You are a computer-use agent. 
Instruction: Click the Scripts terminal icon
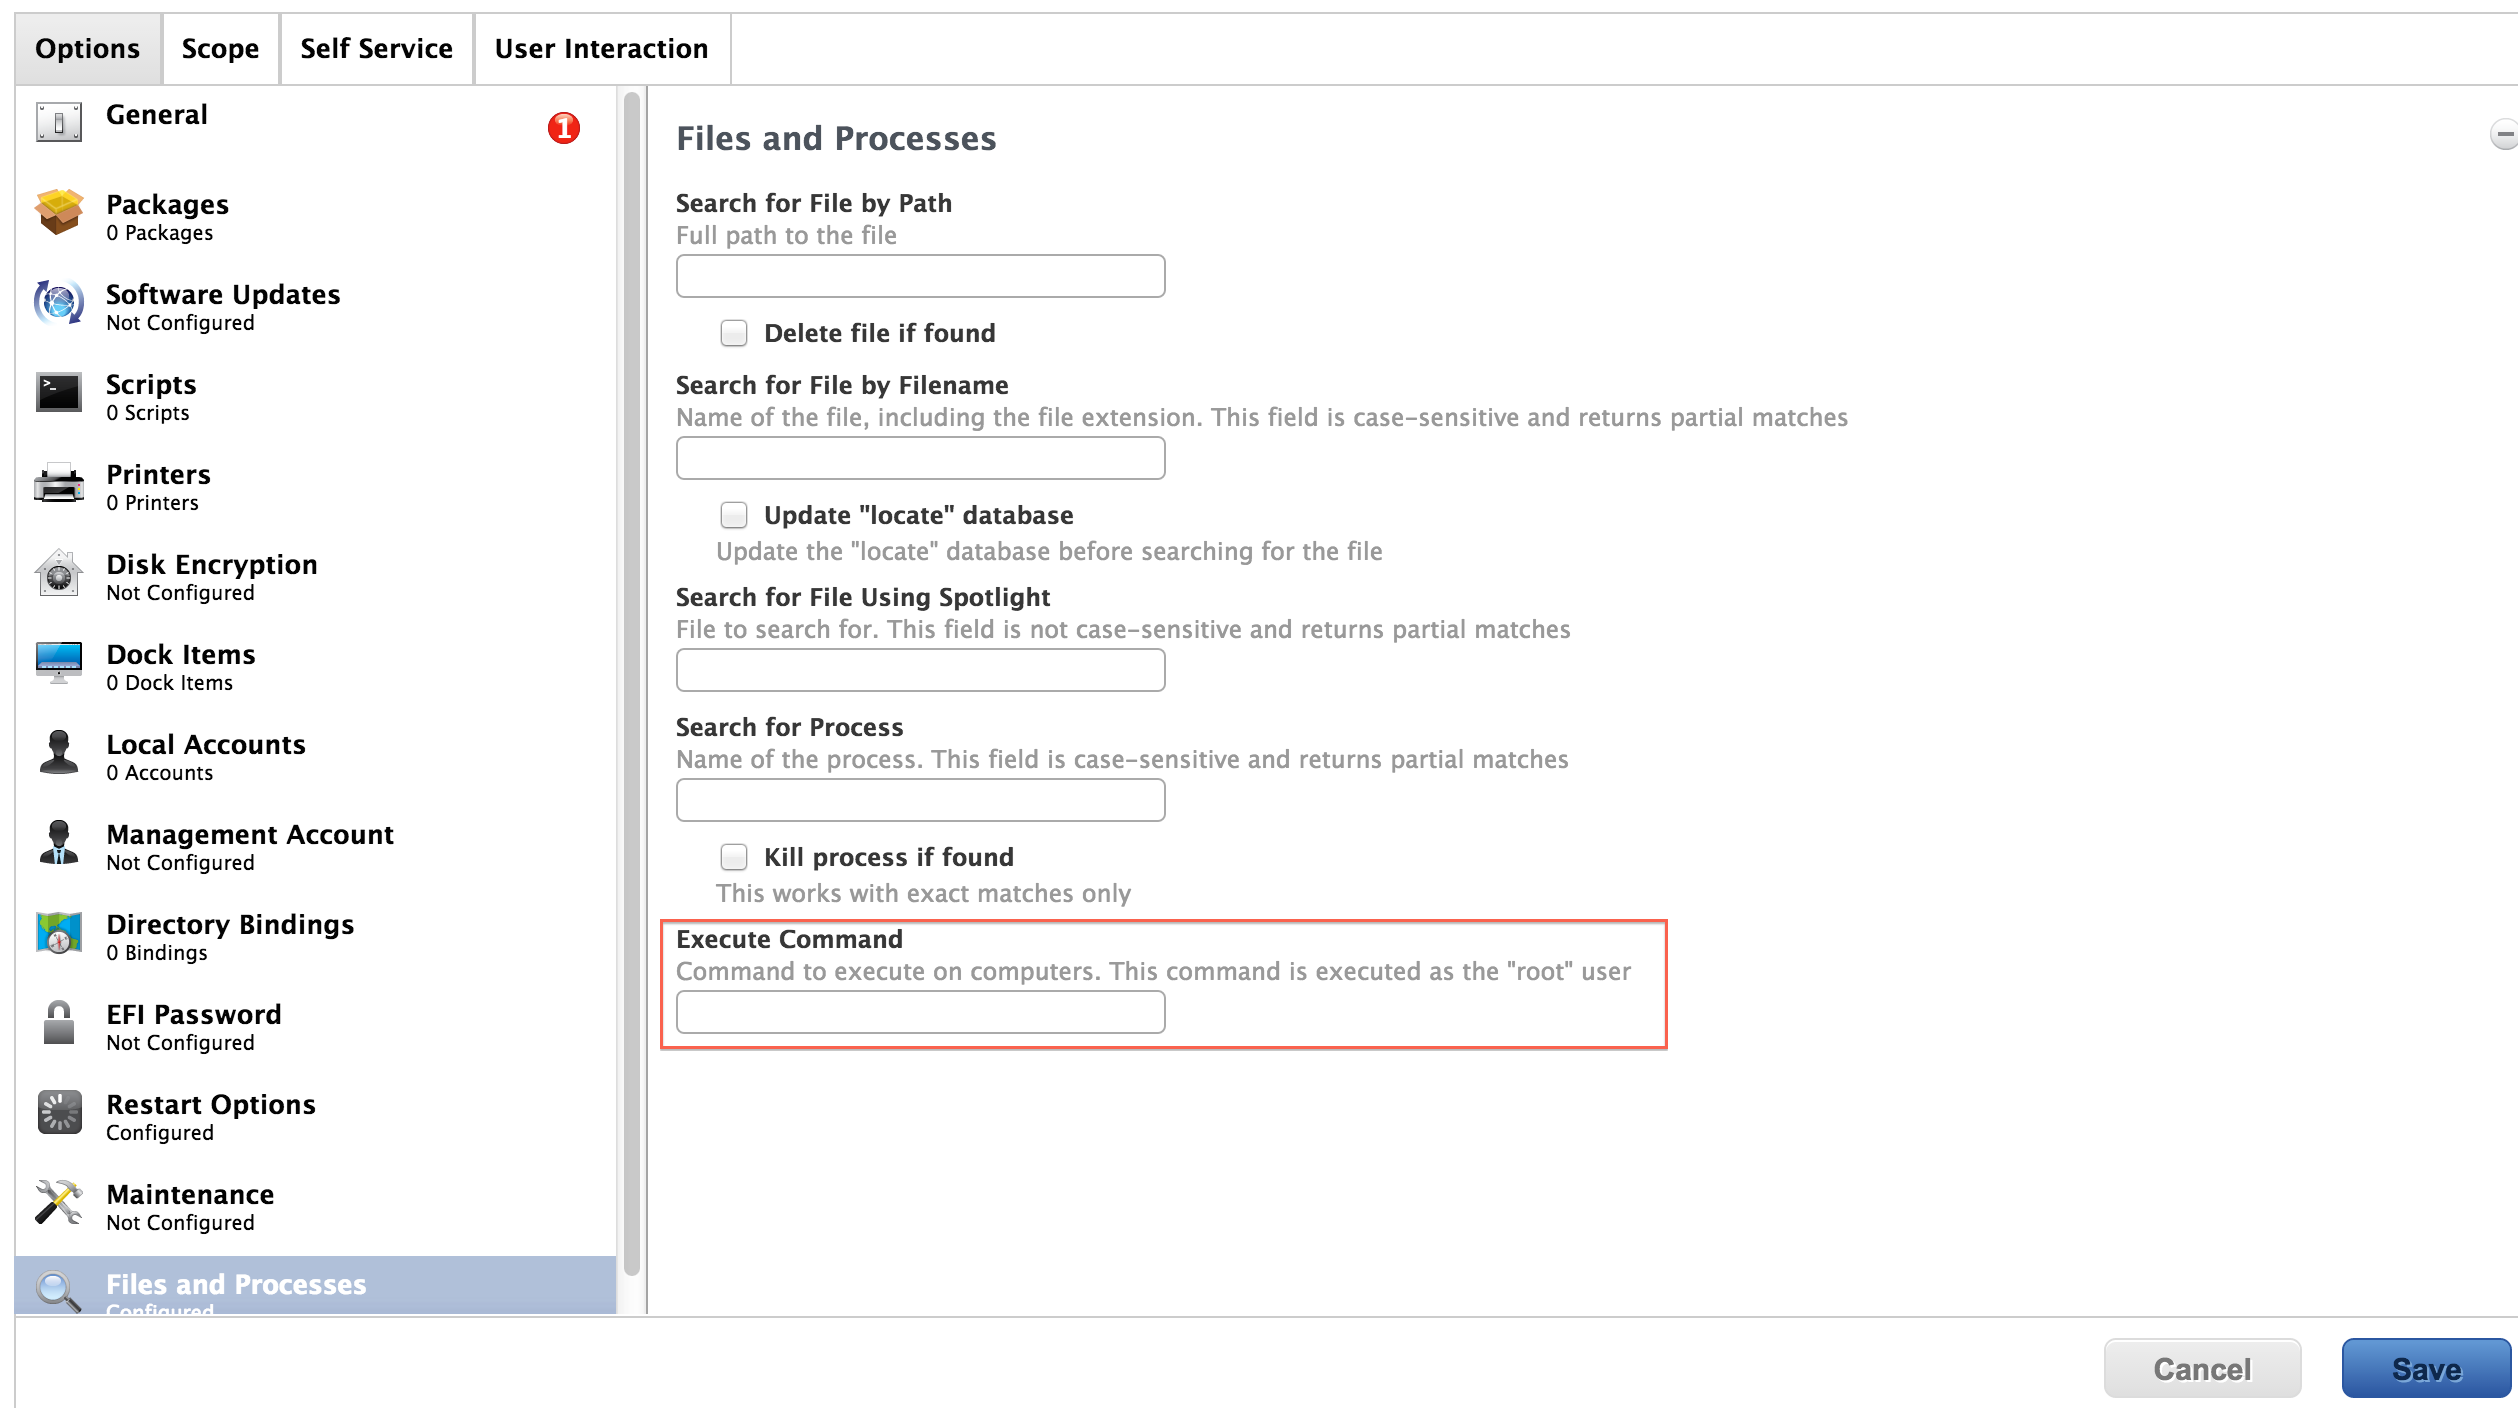(x=59, y=392)
